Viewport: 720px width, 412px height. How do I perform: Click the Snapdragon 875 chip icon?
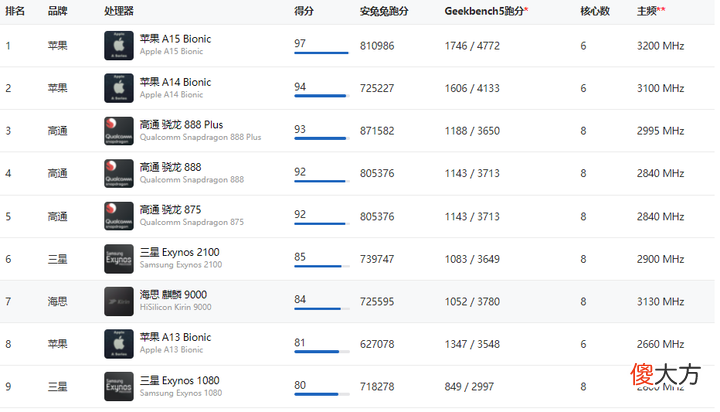pyautogui.click(x=119, y=216)
